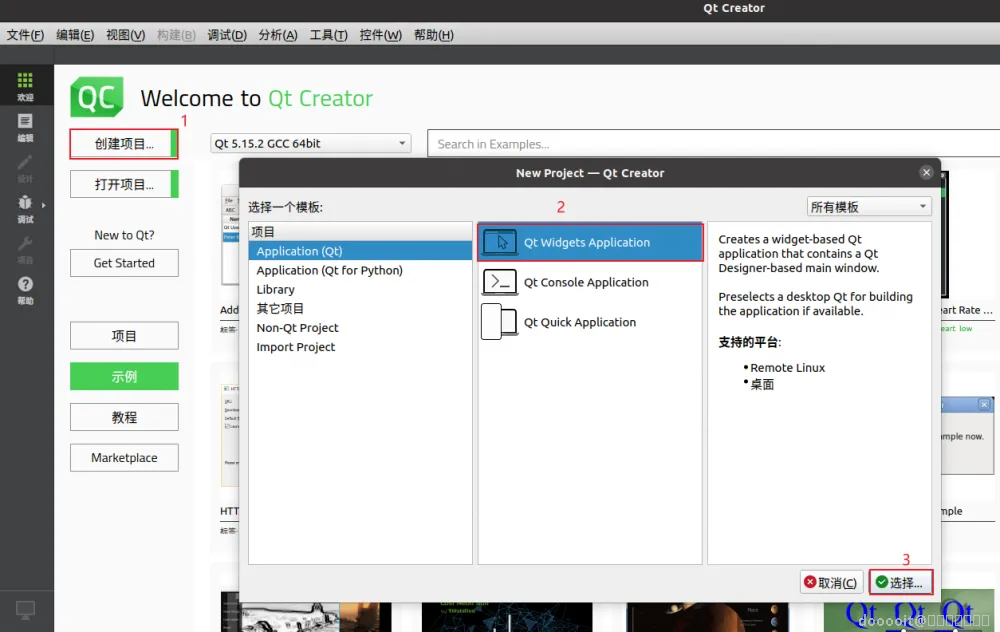
Task: Open the Qt 5.15.2 GCC 64bit dropdown
Action: (311, 143)
